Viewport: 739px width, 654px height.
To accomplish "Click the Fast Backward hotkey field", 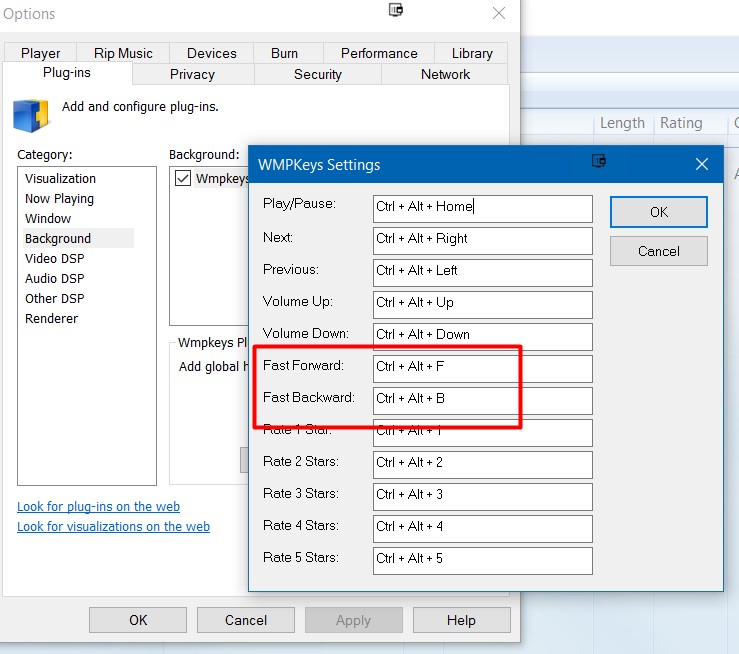I will coord(483,401).
